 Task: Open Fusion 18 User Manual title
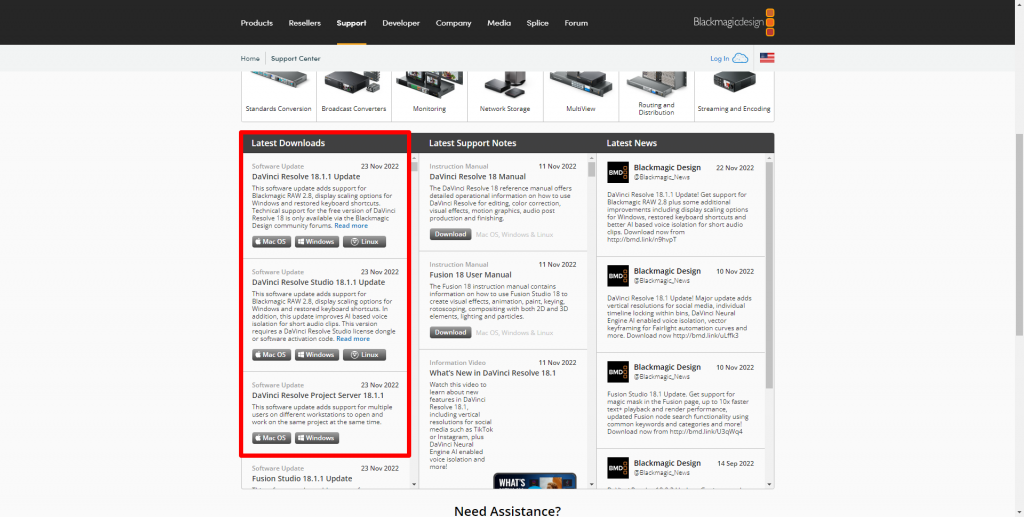click(x=470, y=275)
